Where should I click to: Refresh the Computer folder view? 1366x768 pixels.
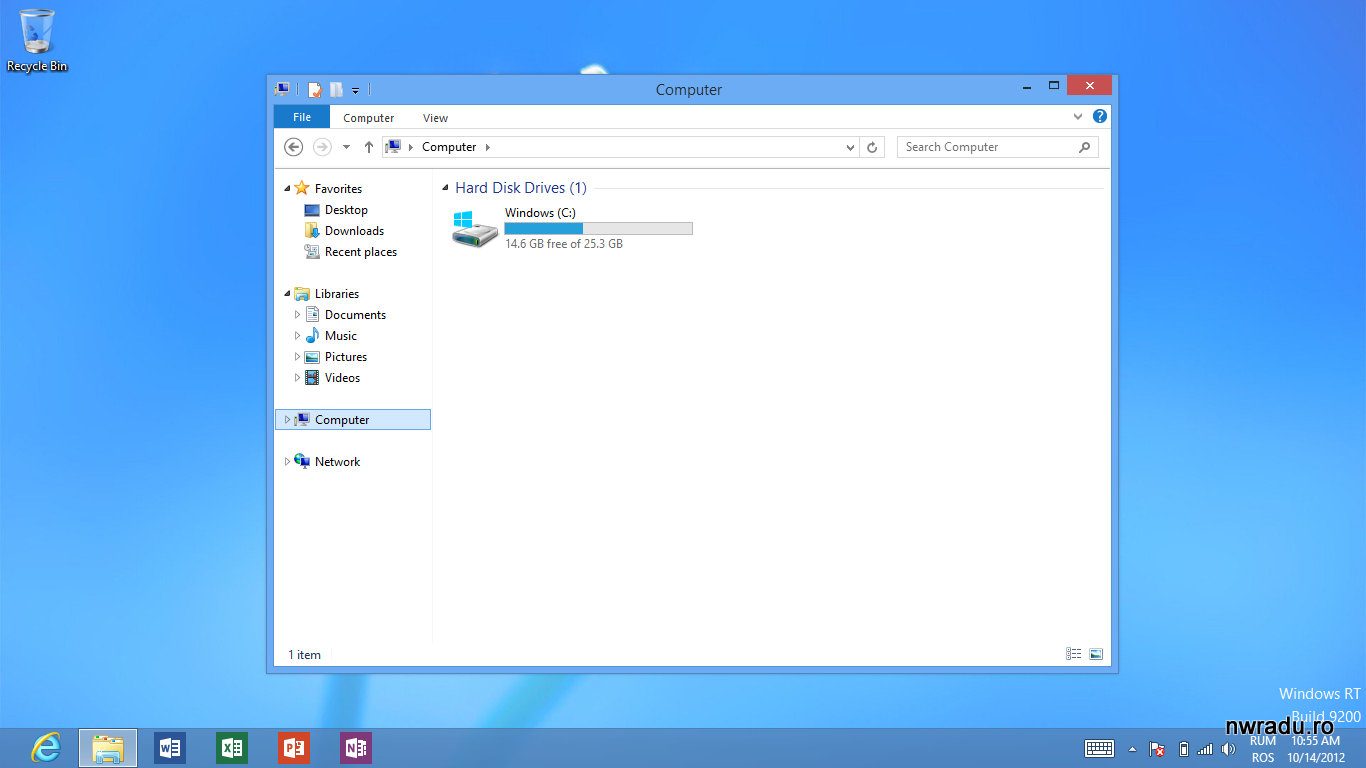point(872,147)
